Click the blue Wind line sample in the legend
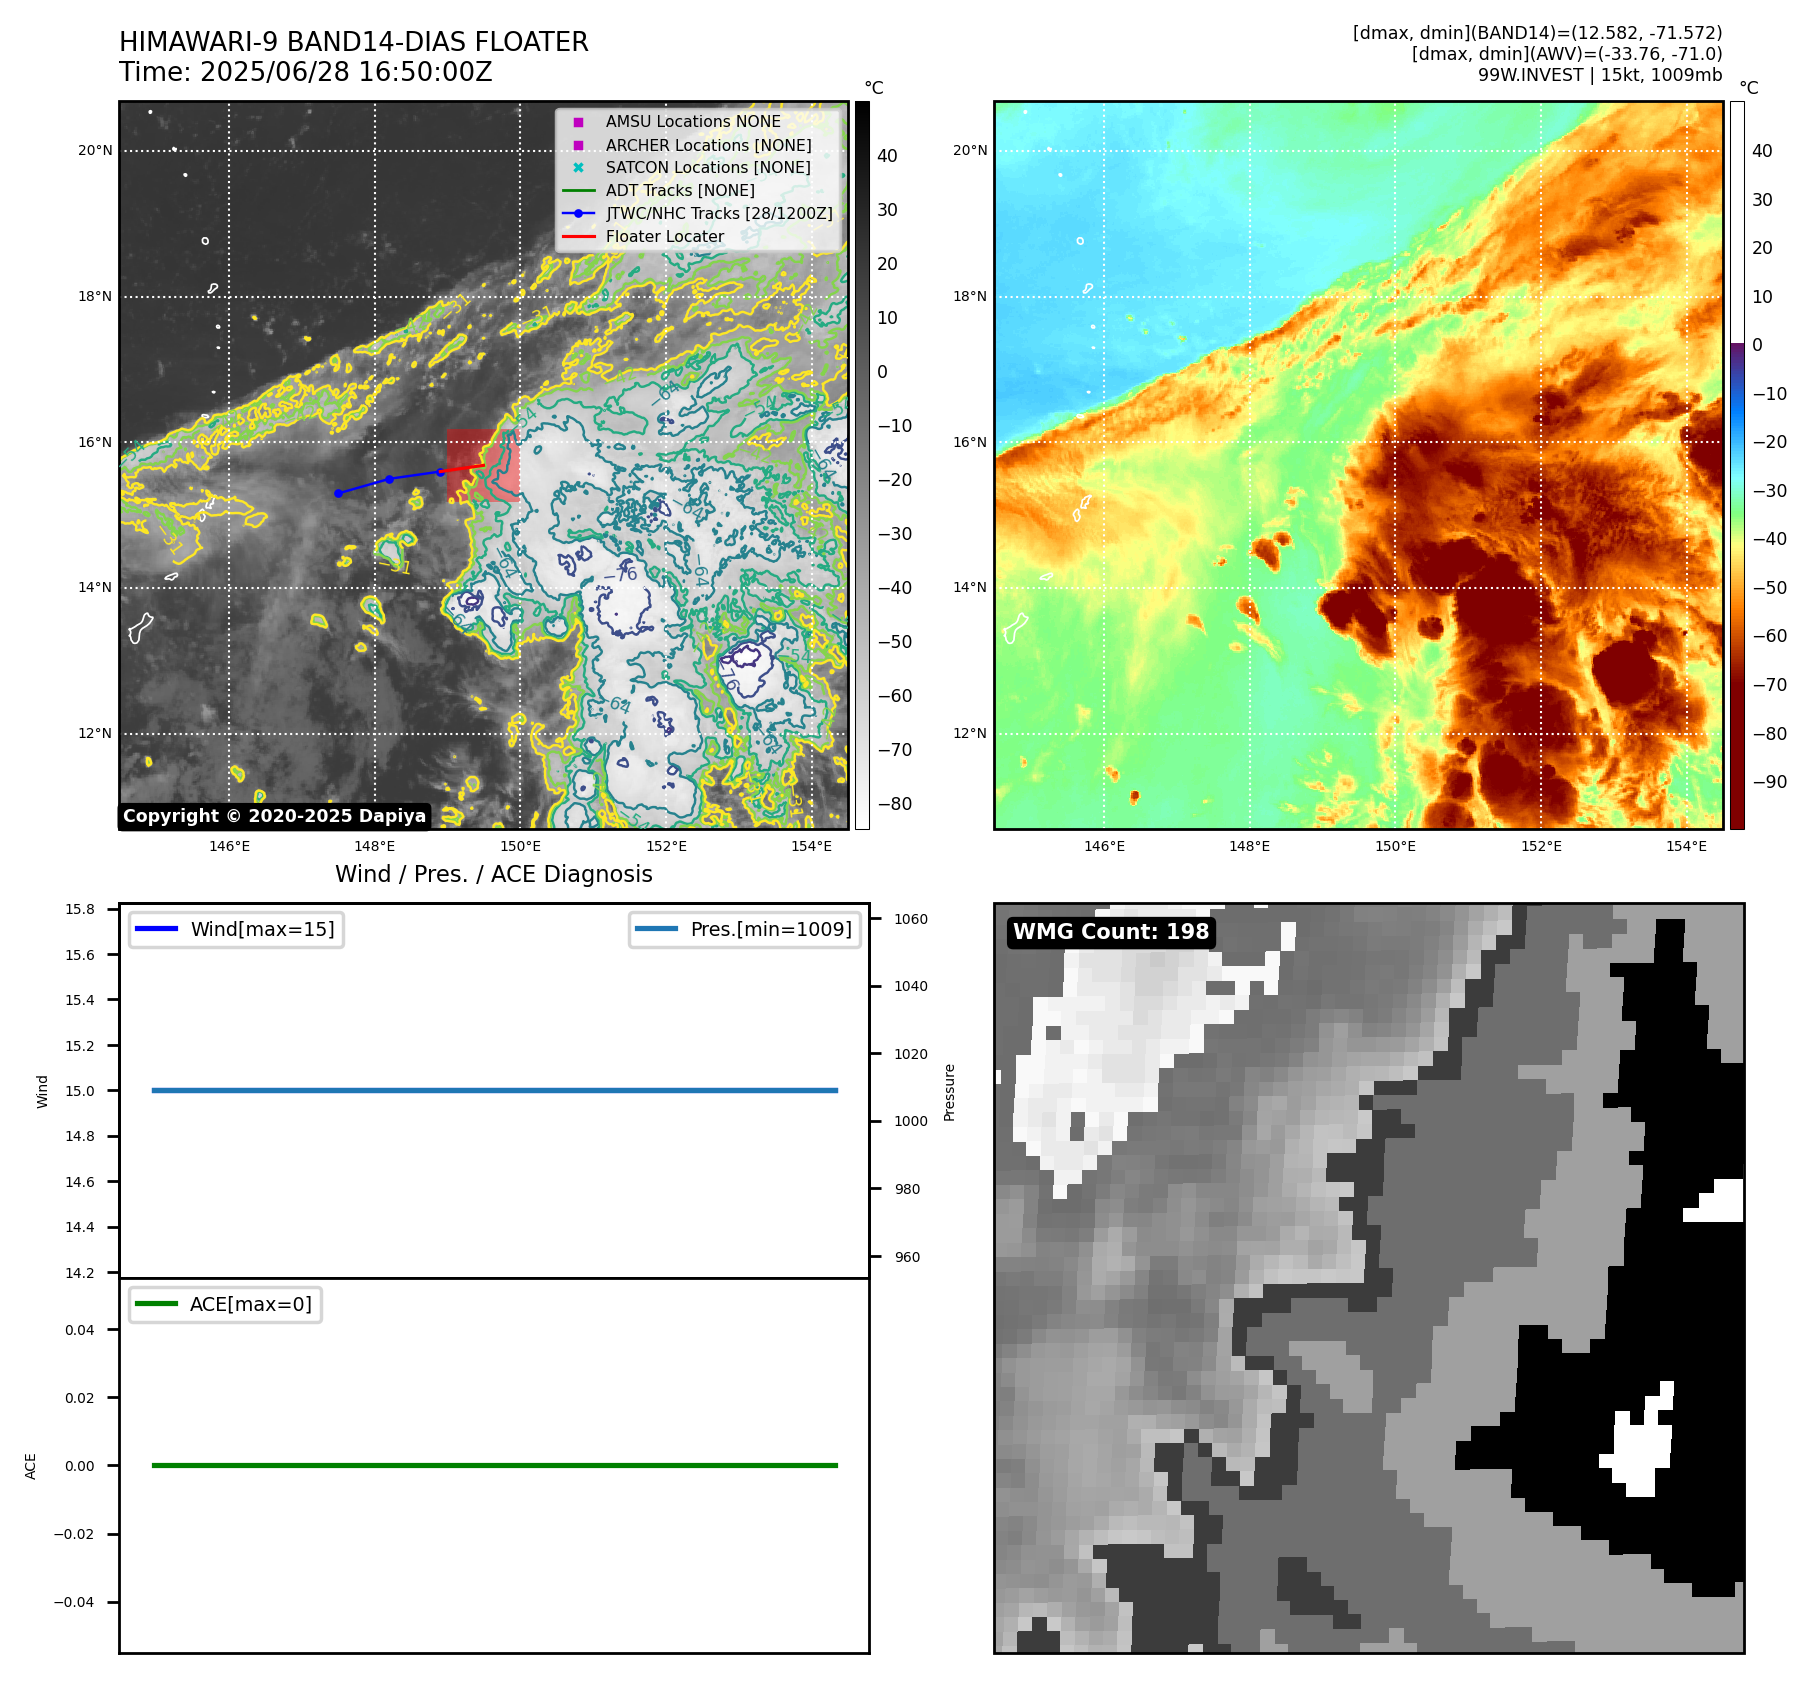Viewport: 1813px width, 1690px height. [x=156, y=929]
